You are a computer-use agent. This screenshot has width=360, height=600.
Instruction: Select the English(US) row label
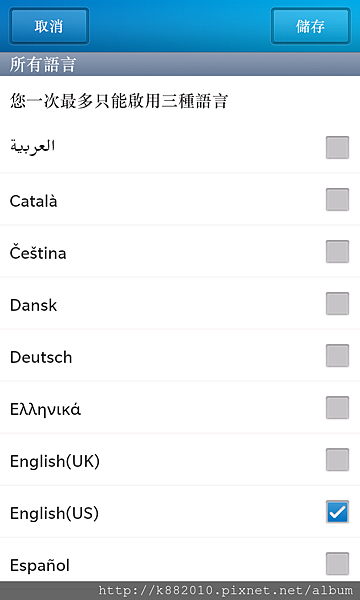click(54, 513)
